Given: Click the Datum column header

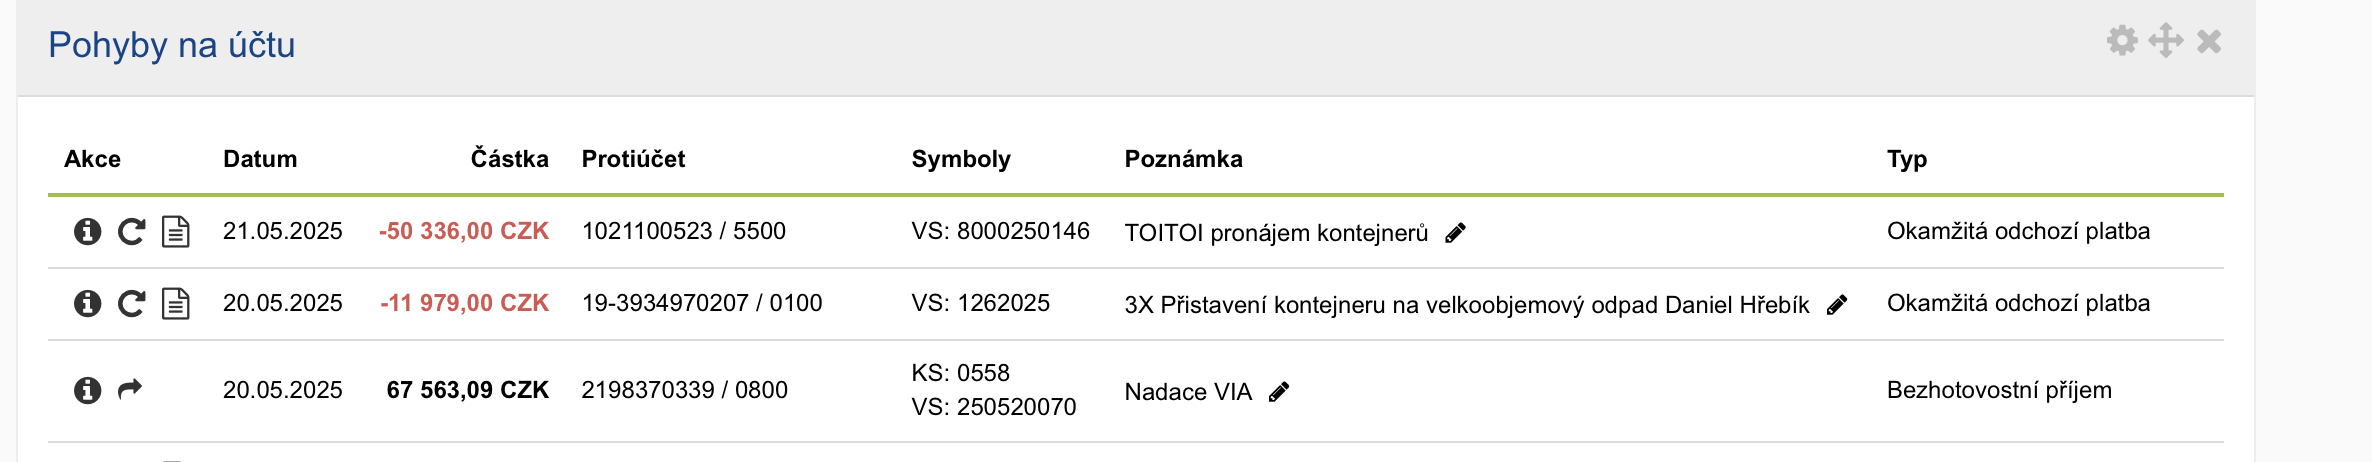Looking at the screenshot, I should (260, 159).
